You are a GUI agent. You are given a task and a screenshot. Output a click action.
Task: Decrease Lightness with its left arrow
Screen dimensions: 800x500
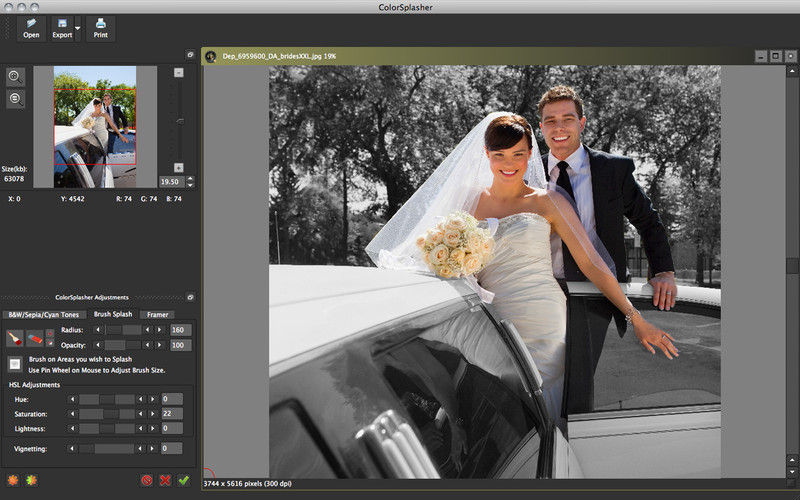[x=72, y=429]
